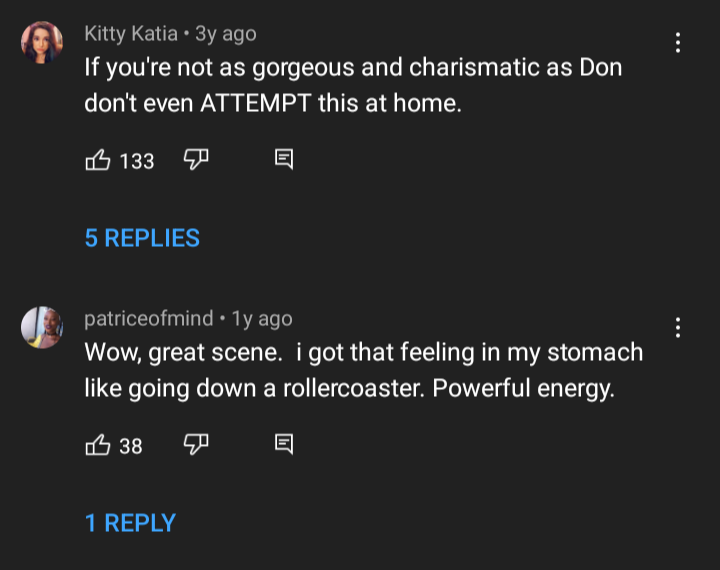Screen dimensions: 720x570
Task: Expand 5 REPLIES thread
Action: point(142,238)
